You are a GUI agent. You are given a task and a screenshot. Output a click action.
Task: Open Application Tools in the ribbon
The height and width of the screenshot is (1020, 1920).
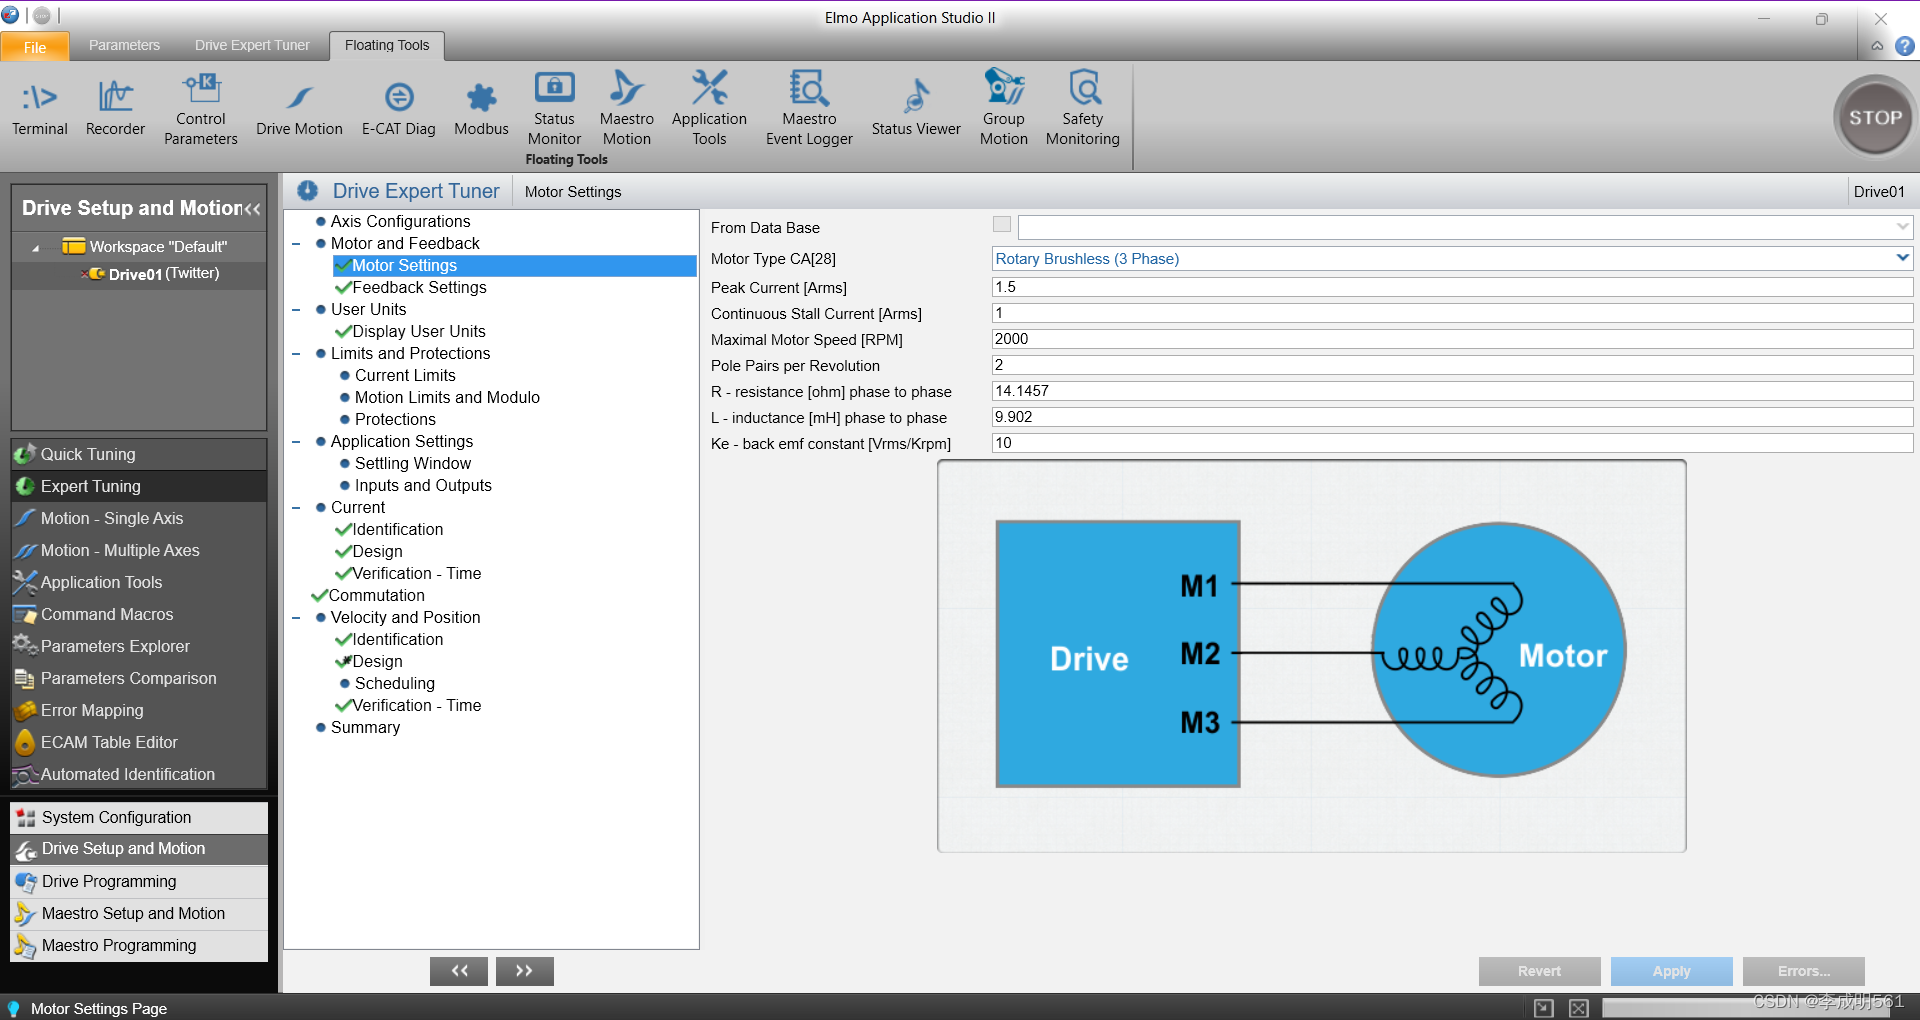tap(709, 108)
